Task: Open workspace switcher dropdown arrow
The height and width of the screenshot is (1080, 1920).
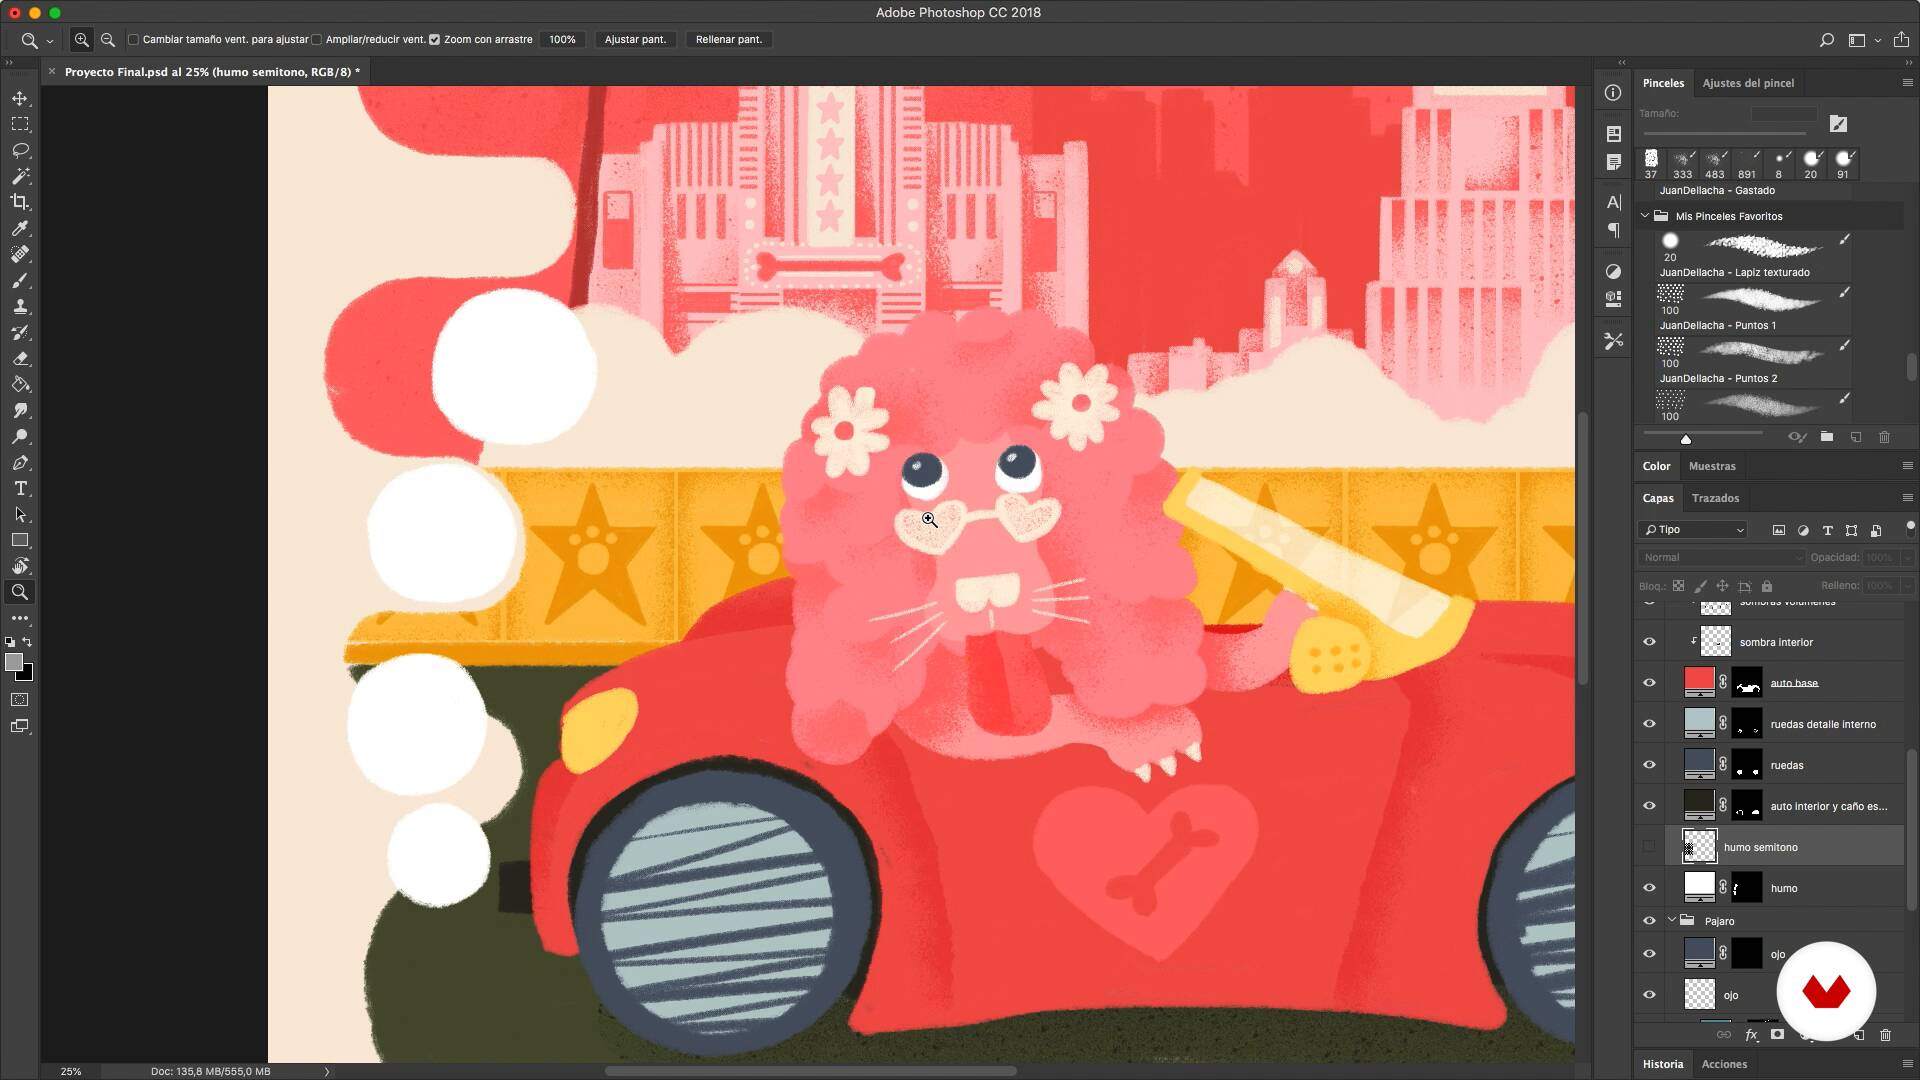Action: pos(1877,41)
